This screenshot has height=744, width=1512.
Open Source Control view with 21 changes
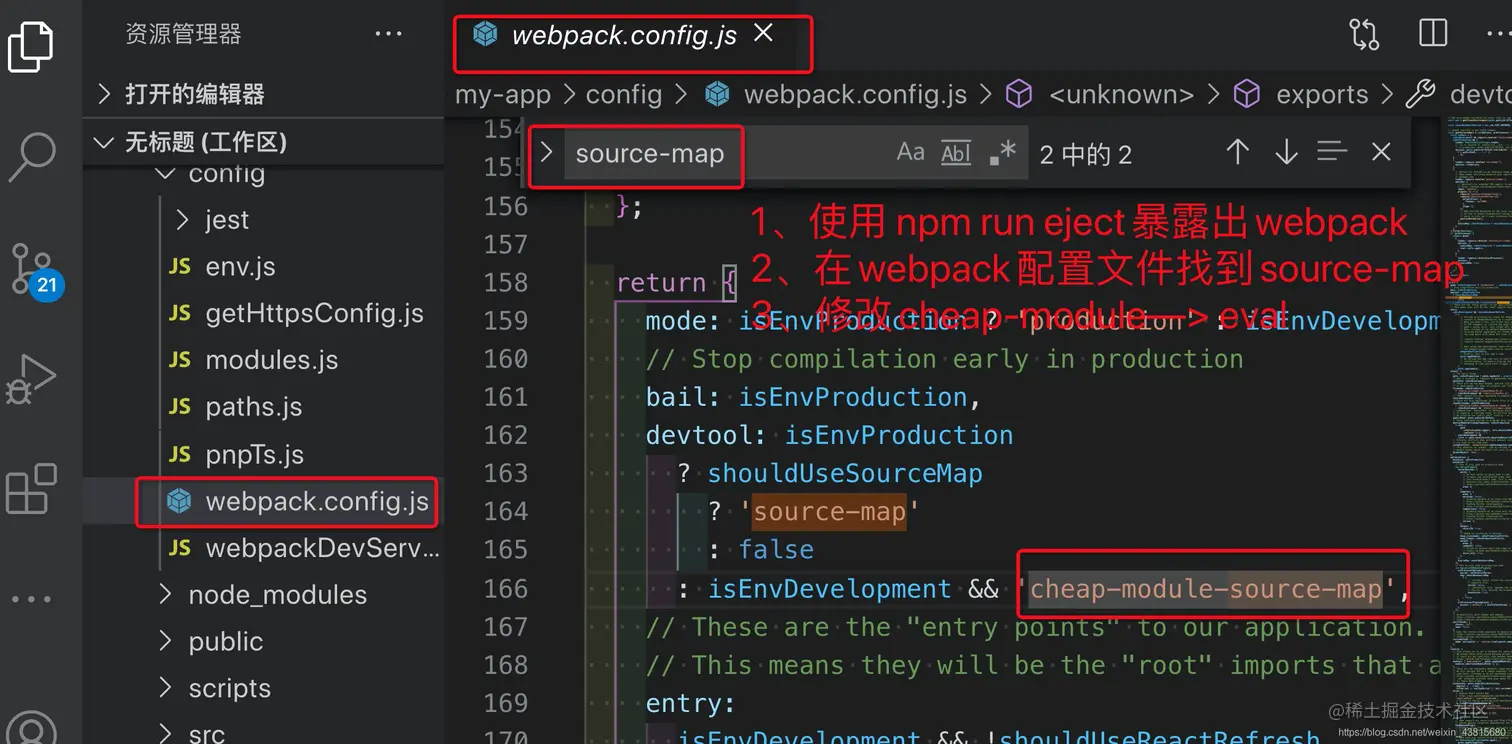(36, 270)
